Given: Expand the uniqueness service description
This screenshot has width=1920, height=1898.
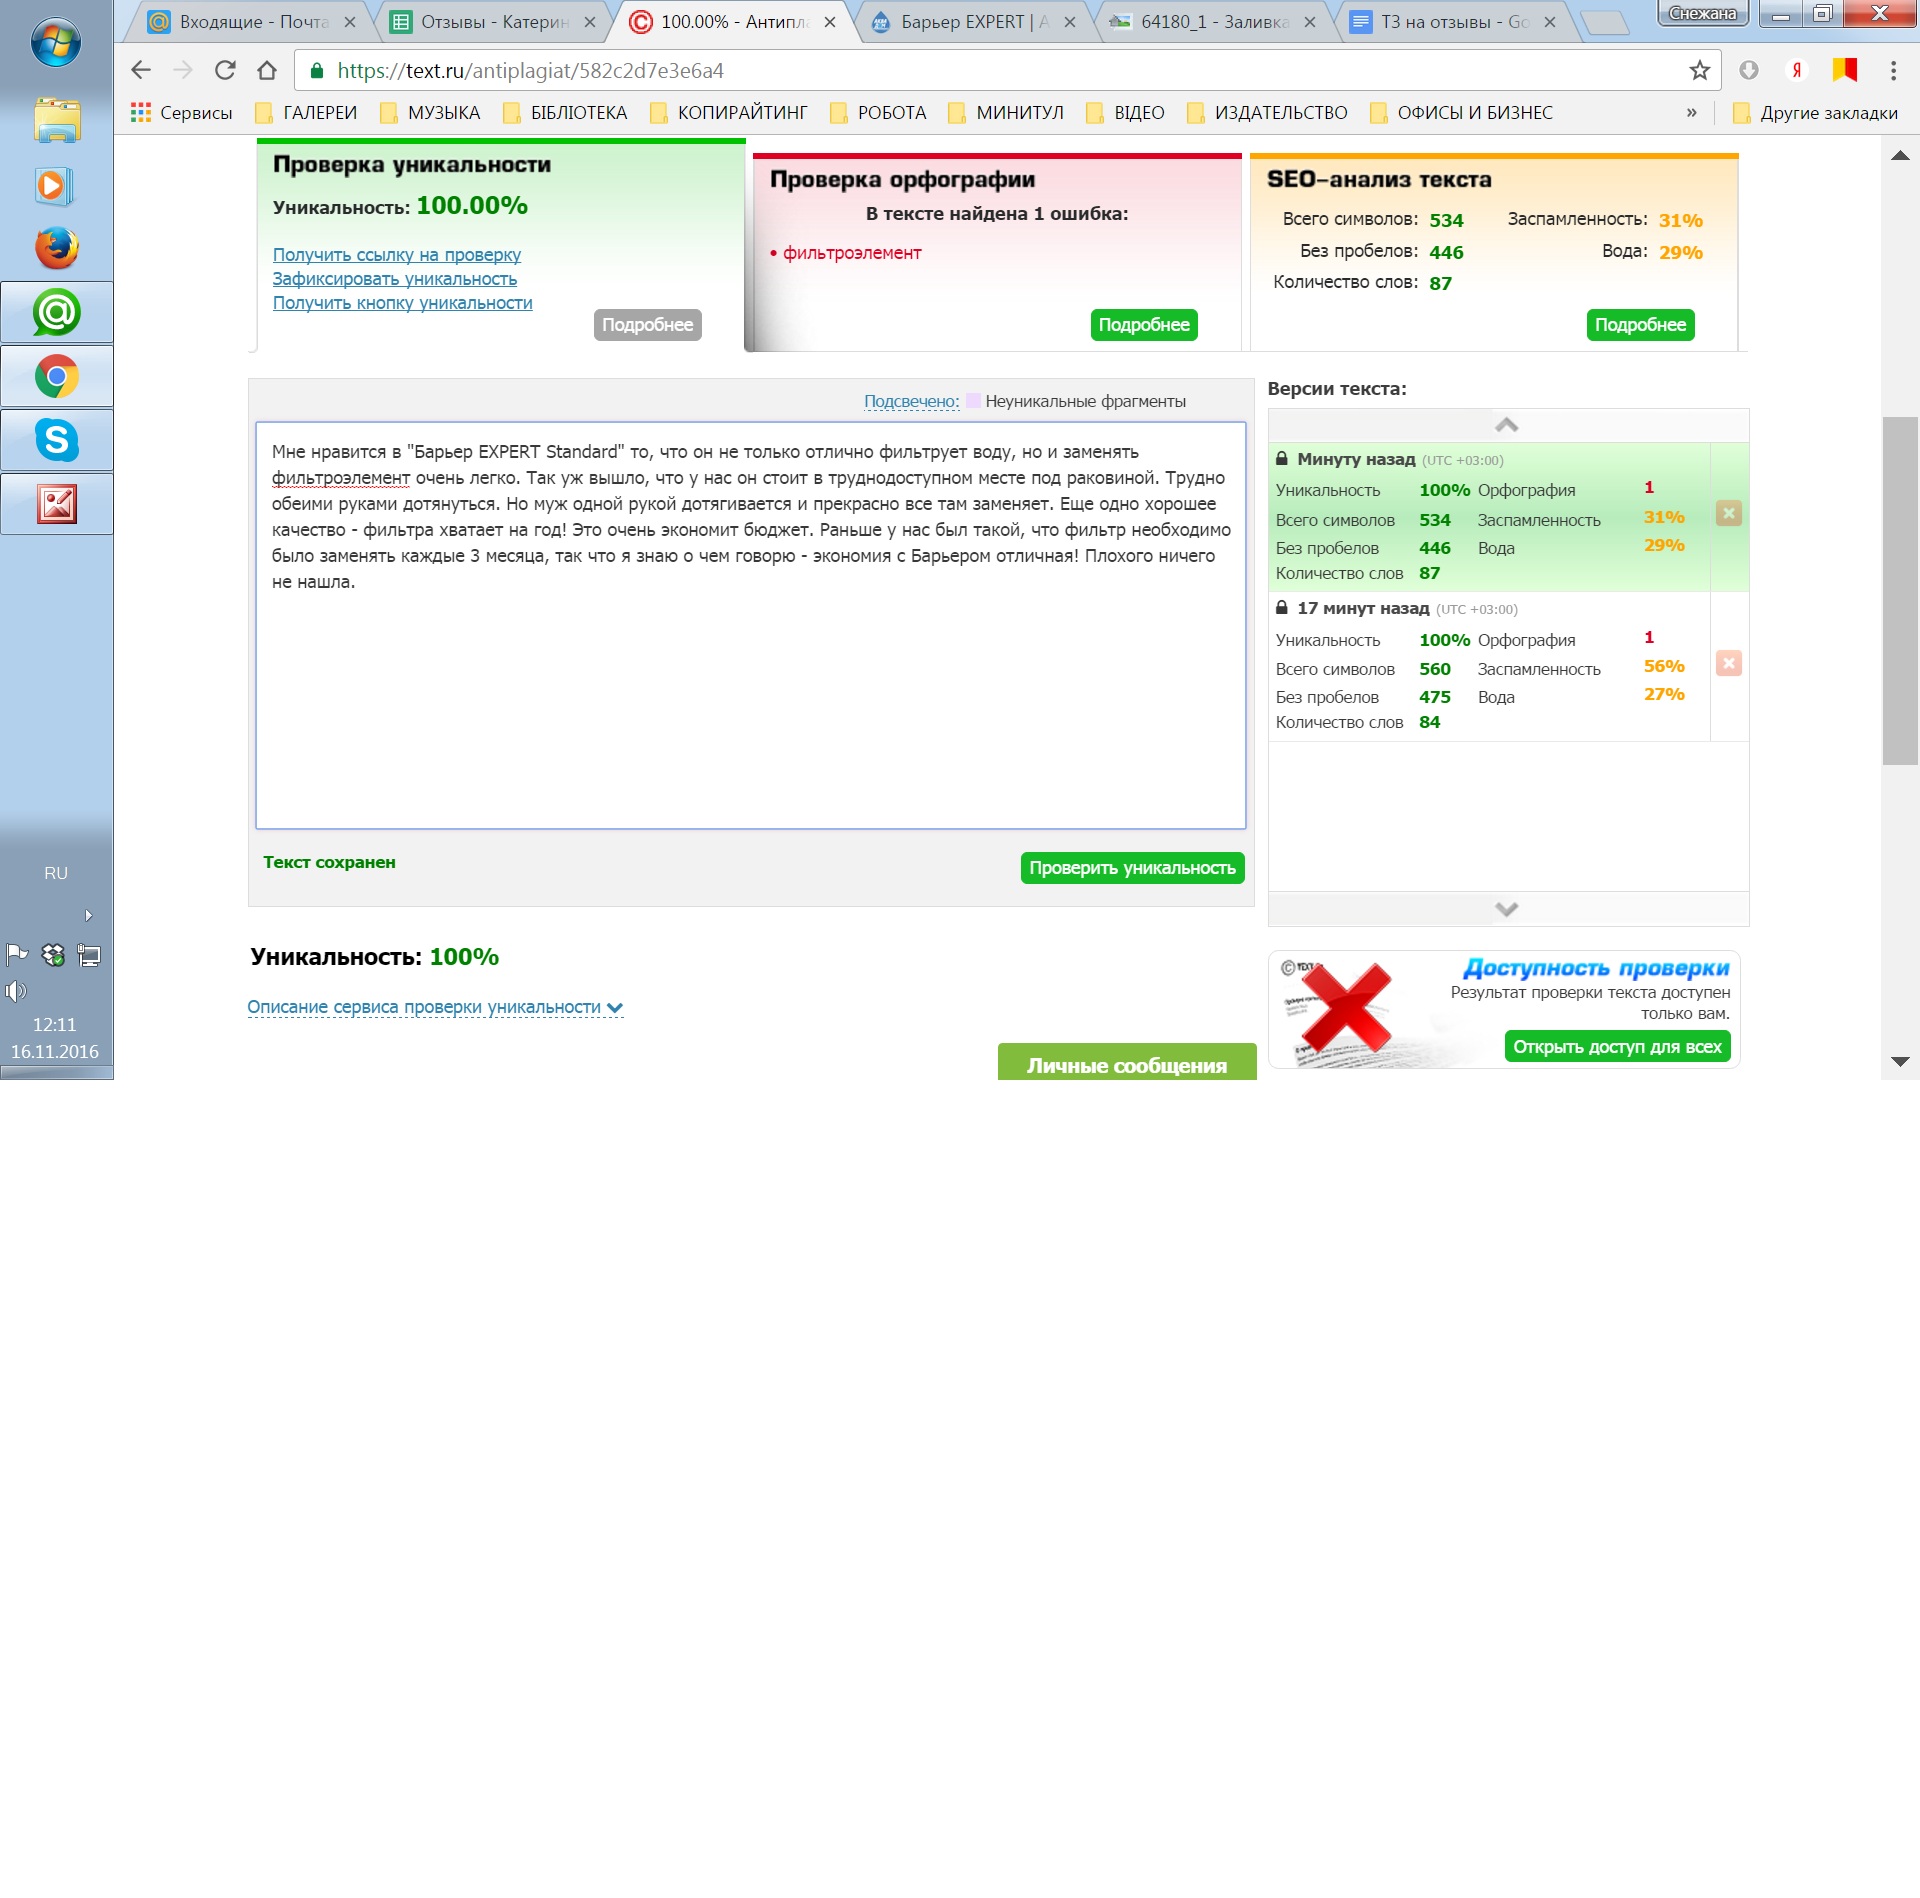Looking at the screenshot, I should (435, 1007).
